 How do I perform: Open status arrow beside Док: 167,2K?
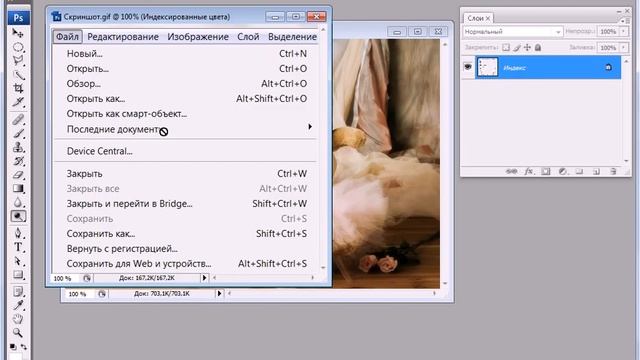point(204,278)
